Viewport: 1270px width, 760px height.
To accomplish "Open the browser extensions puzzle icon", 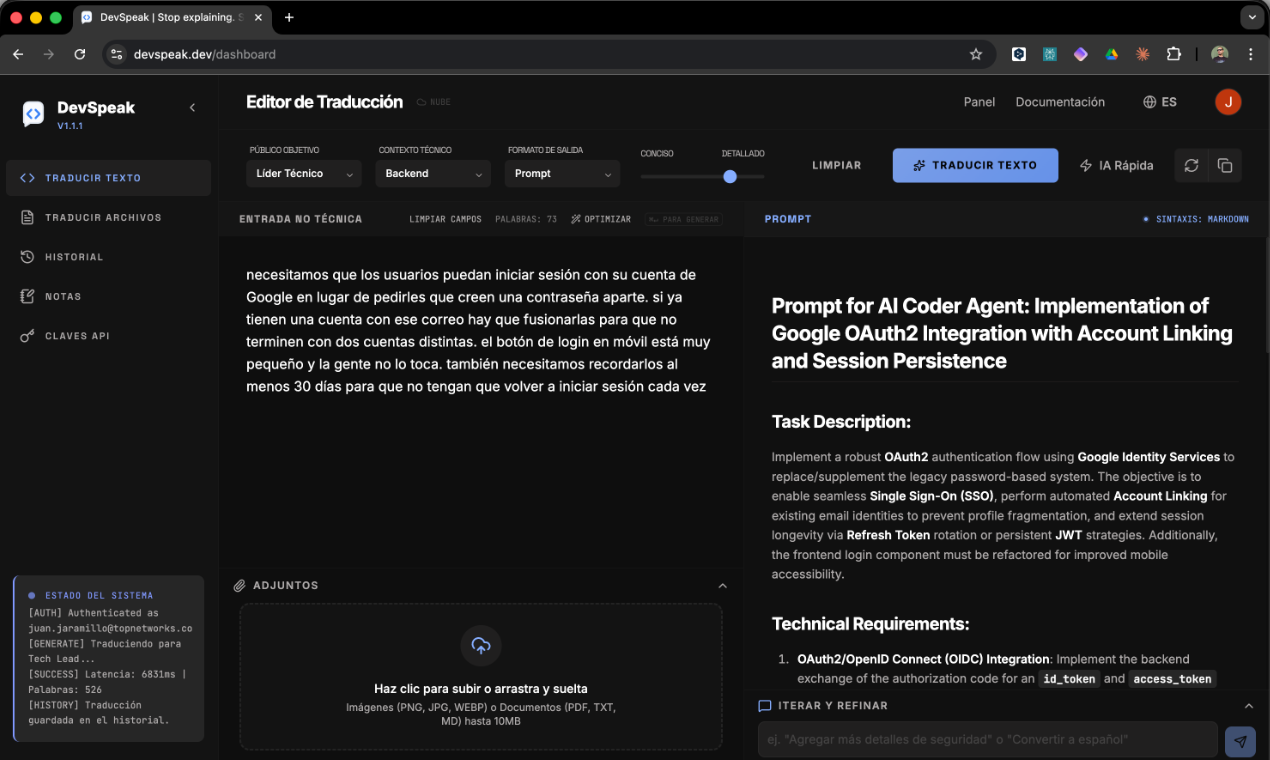I will point(1174,54).
